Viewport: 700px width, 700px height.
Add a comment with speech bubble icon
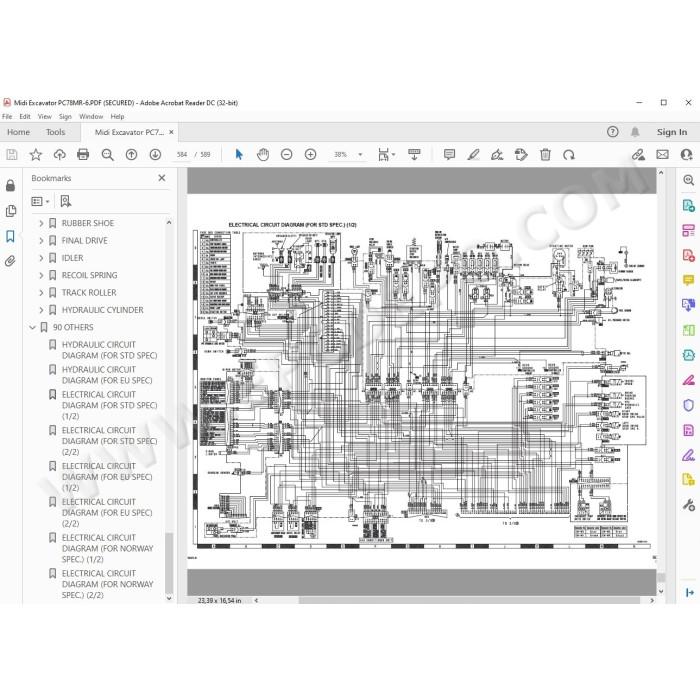tap(450, 154)
